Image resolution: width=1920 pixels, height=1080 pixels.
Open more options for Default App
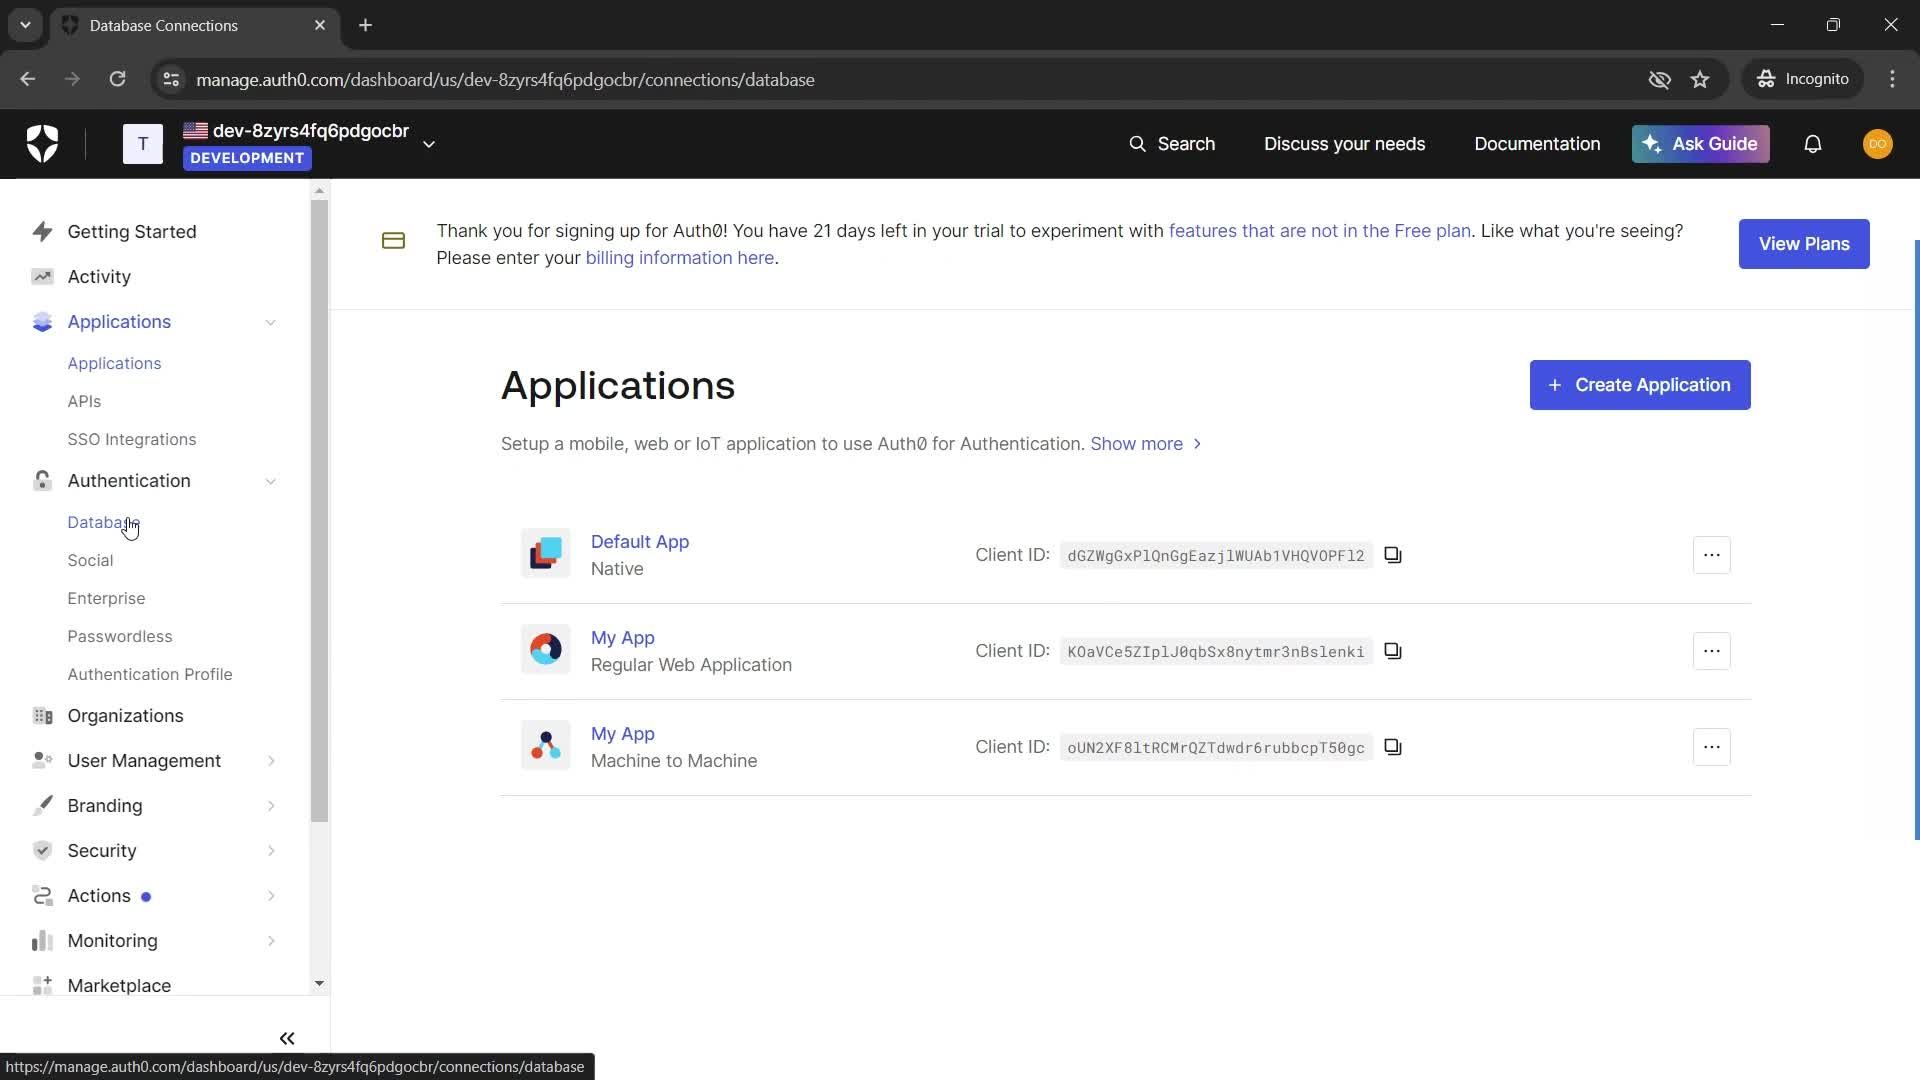tap(1711, 555)
